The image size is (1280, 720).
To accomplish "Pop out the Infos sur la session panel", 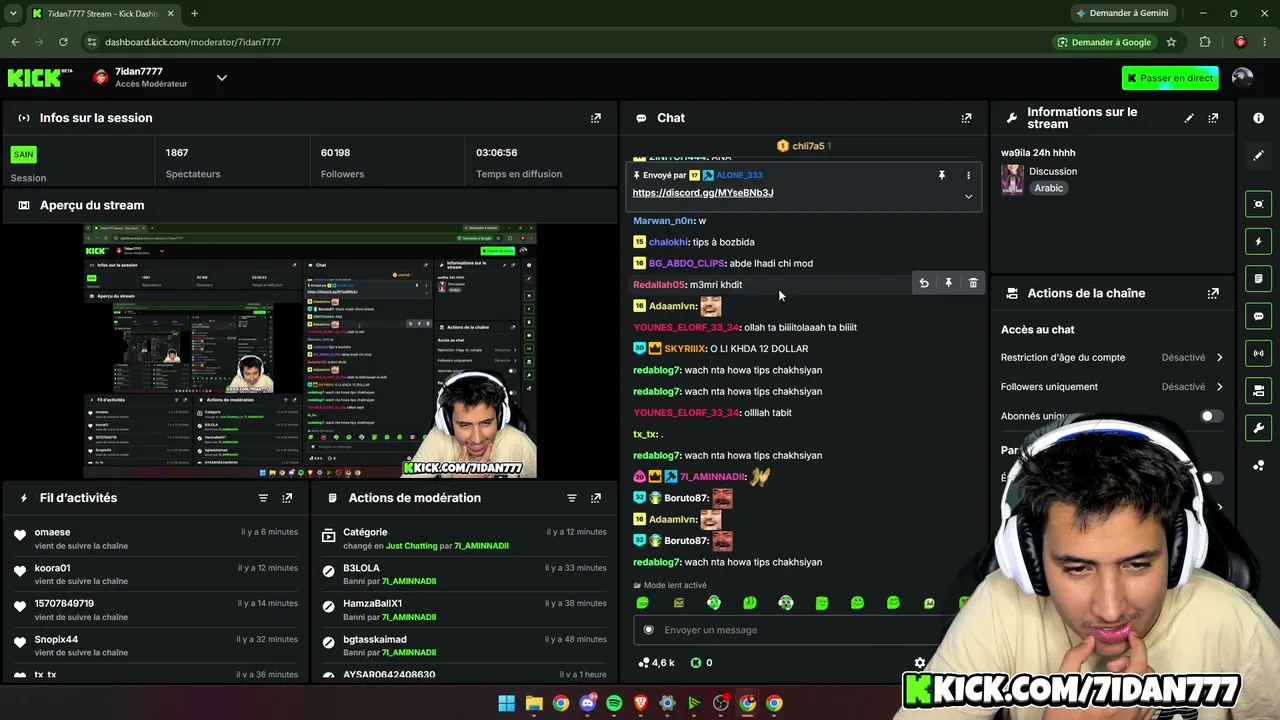I will [596, 118].
